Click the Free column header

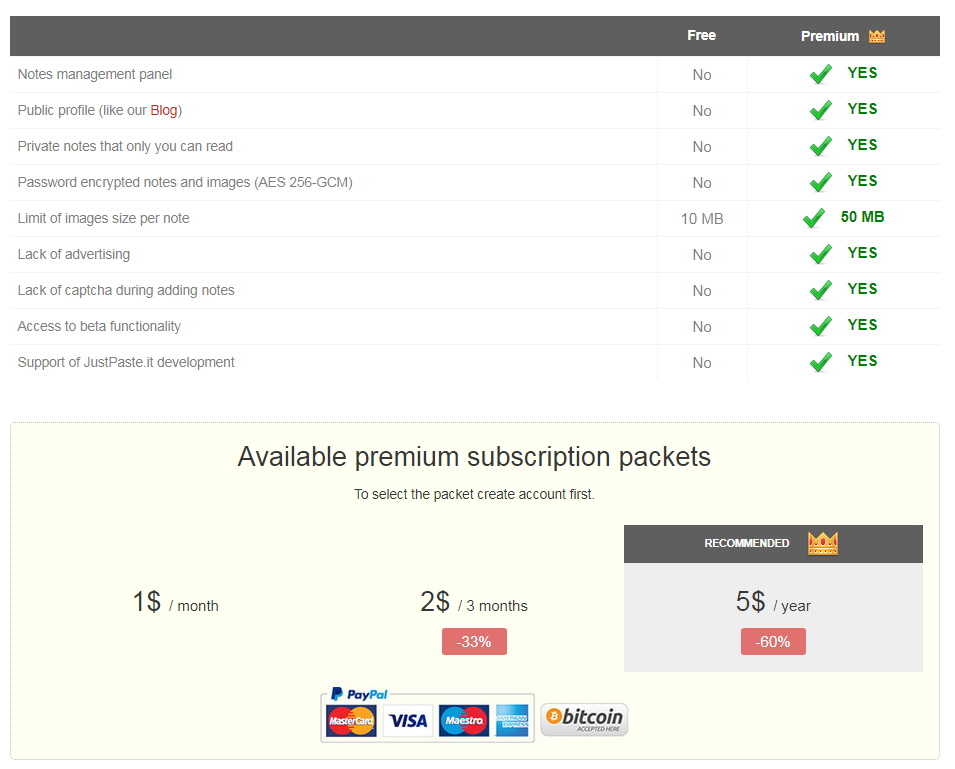pyautogui.click(x=702, y=35)
